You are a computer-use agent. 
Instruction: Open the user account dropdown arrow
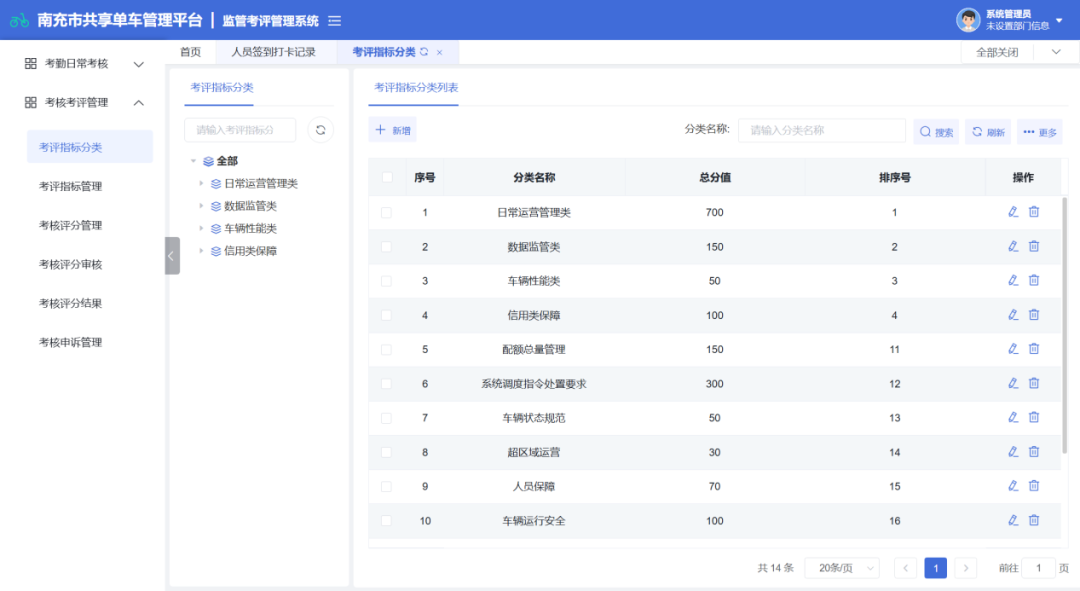pos(1059,21)
